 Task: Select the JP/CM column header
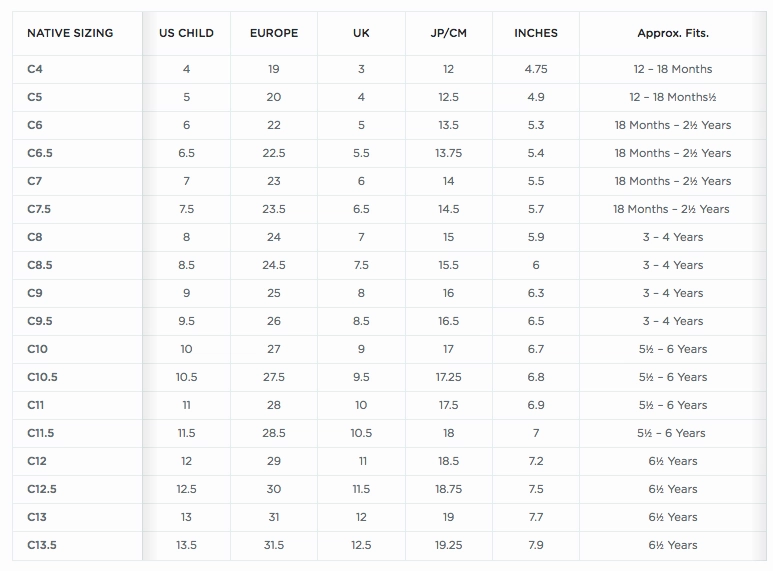(x=448, y=33)
